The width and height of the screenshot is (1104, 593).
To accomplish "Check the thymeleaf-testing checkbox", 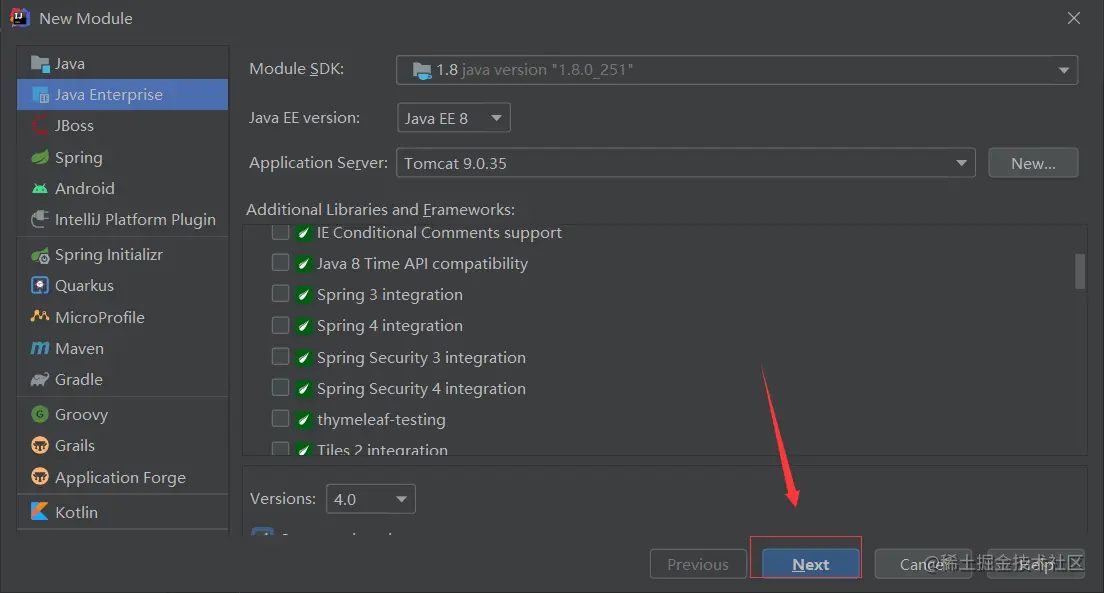I will pyautogui.click(x=280, y=419).
